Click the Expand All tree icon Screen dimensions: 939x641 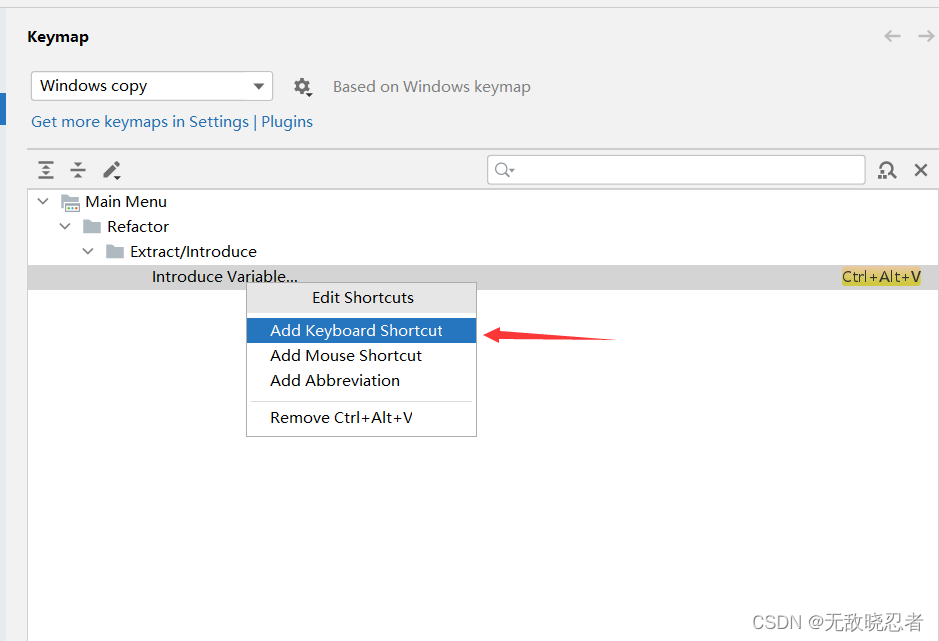tap(46, 170)
